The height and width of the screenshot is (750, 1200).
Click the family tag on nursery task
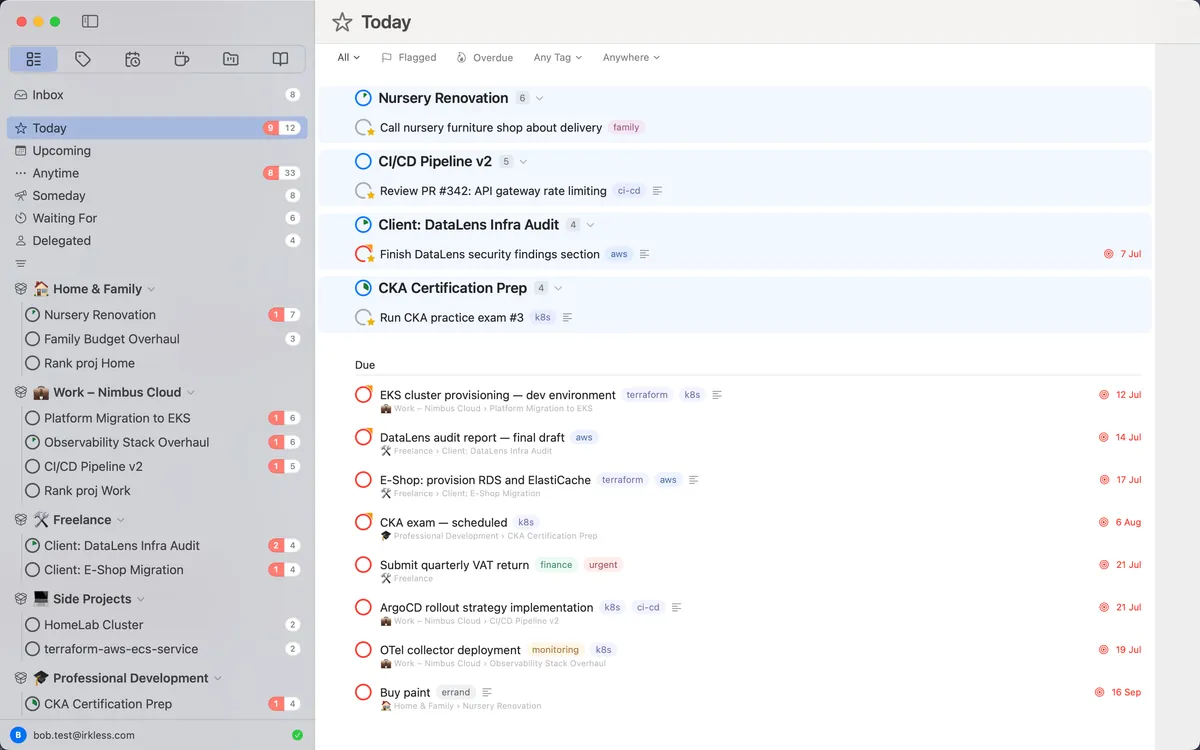(x=626, y=128)
